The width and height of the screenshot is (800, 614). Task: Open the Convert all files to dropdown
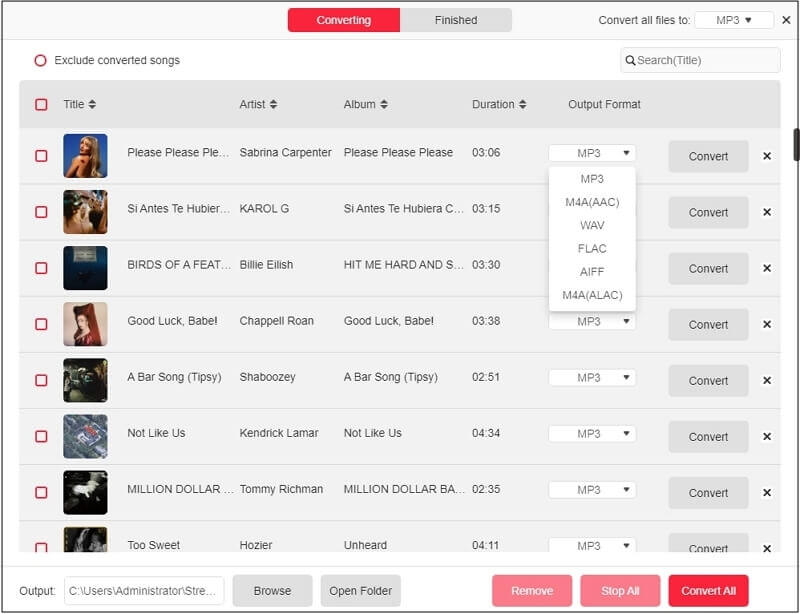[733, 20]
